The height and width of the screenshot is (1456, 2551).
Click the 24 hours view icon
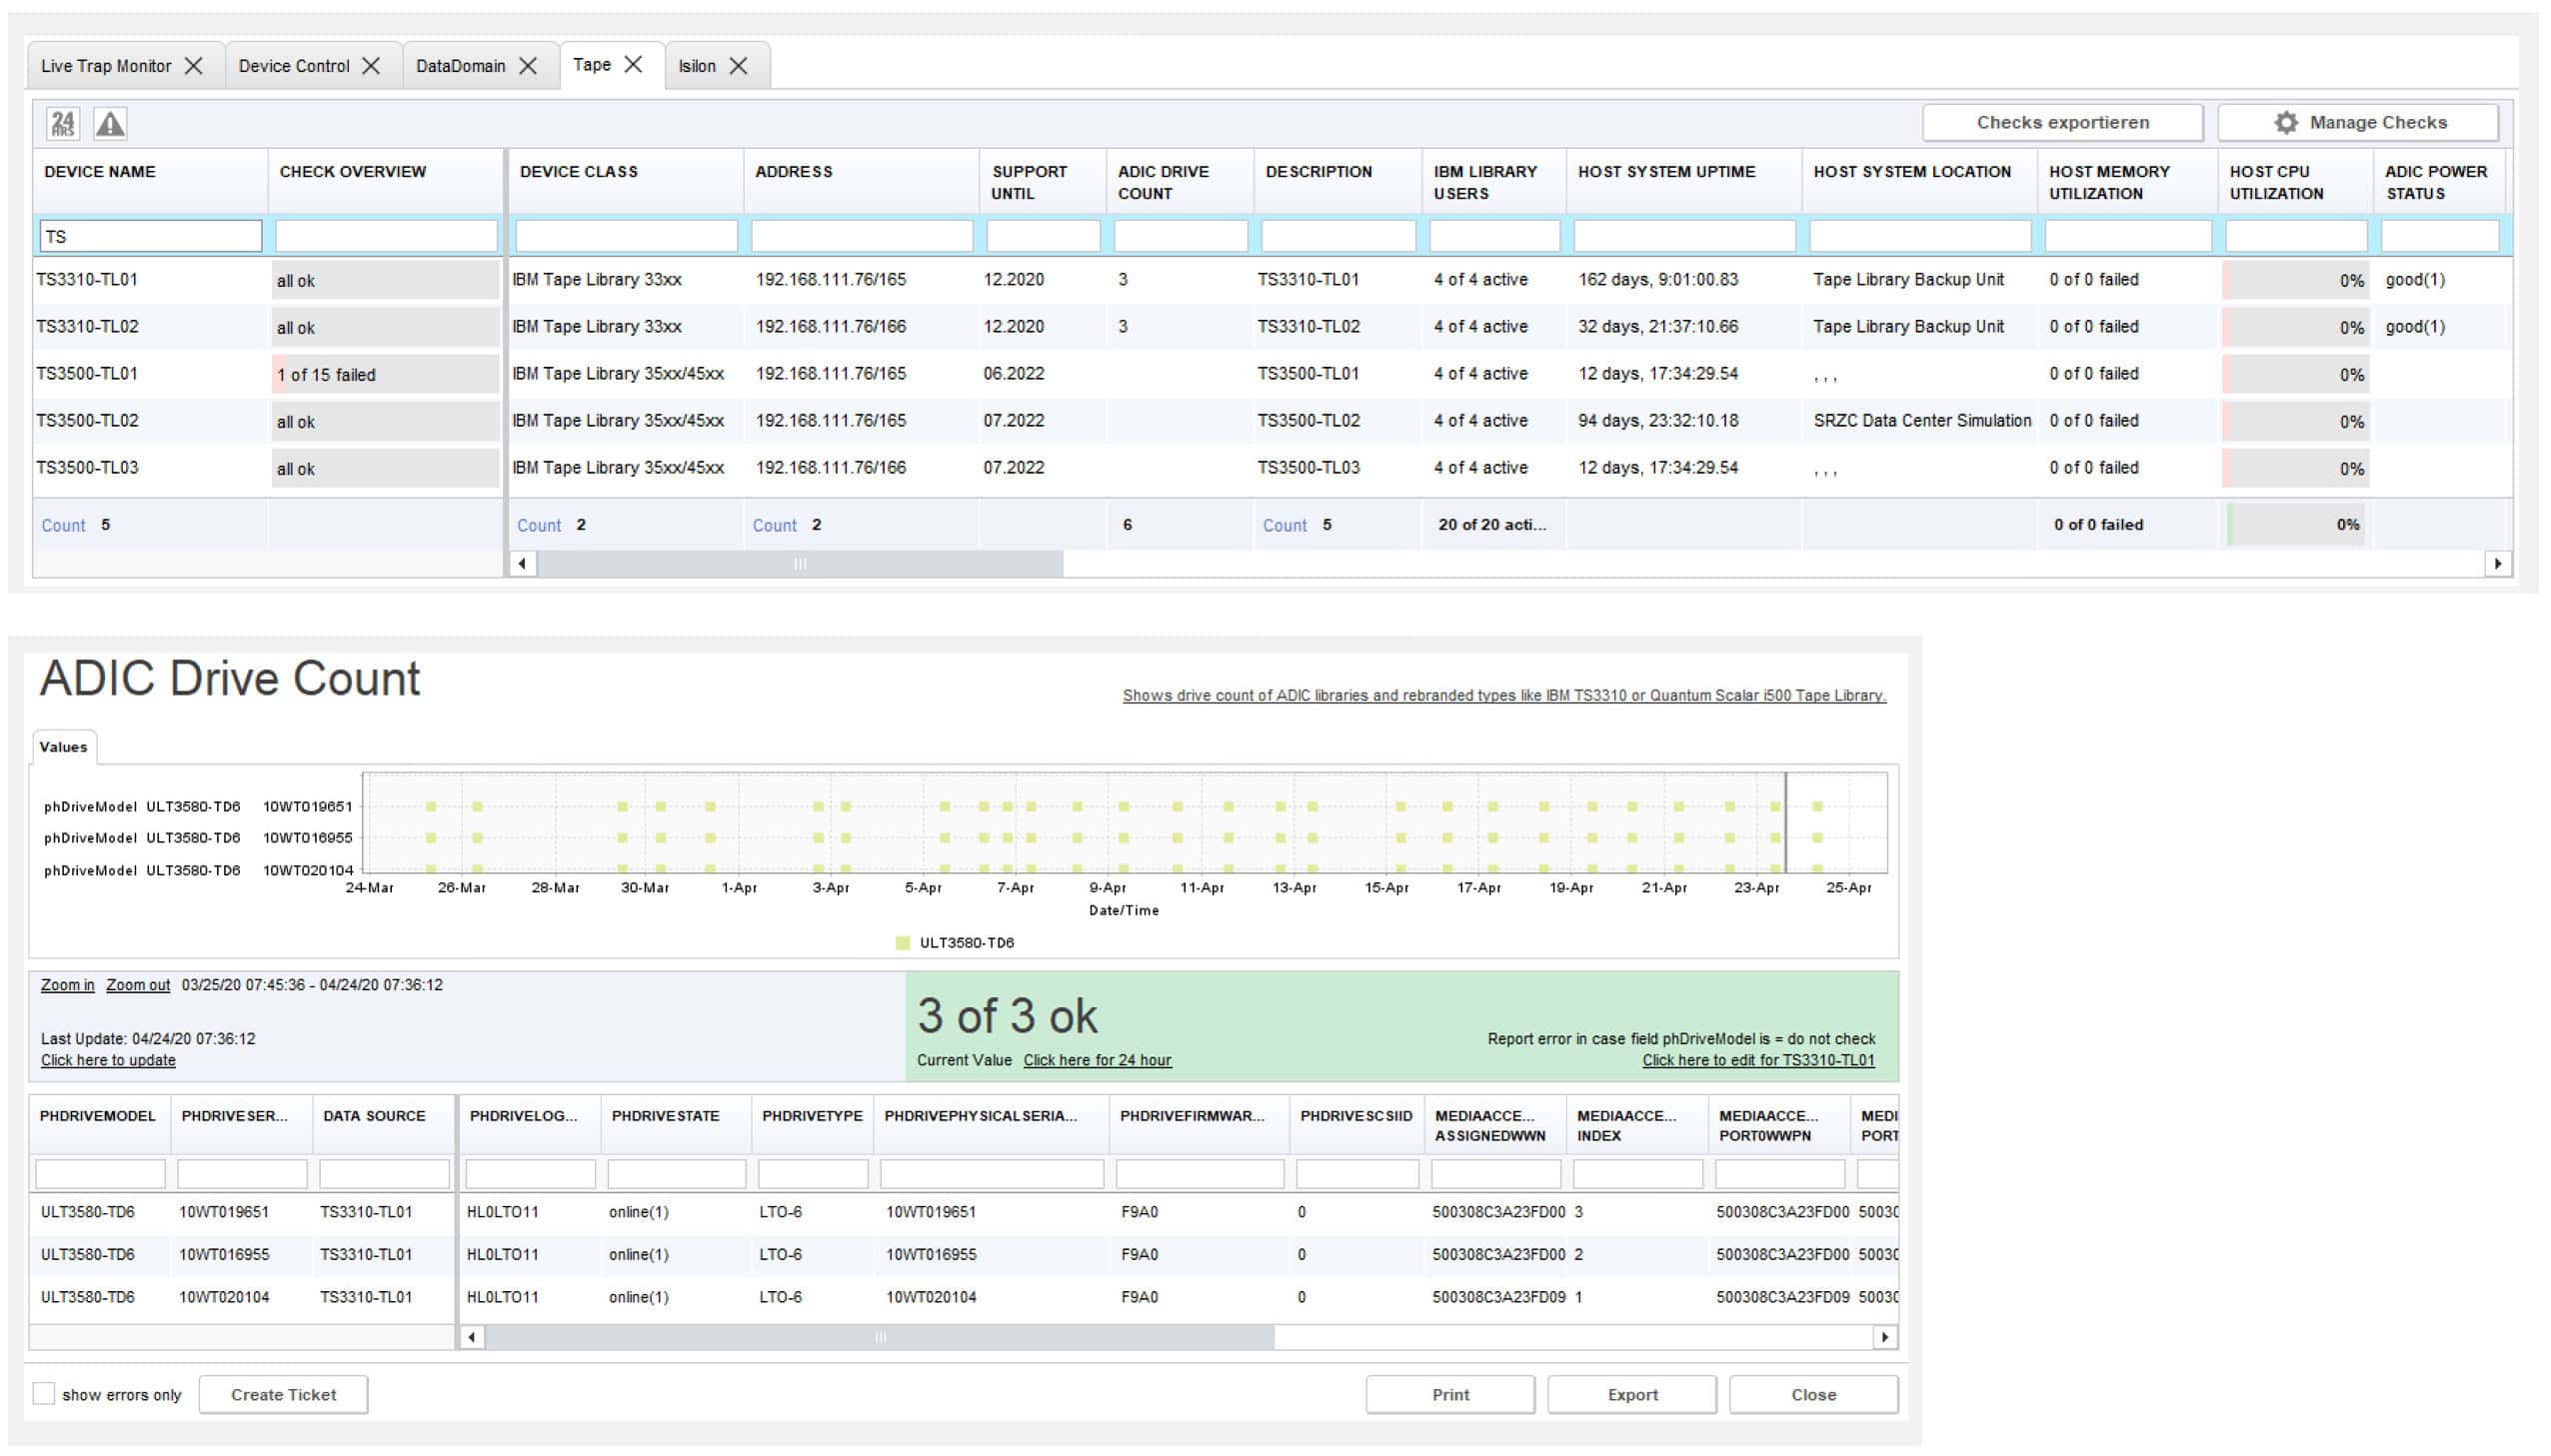point(63,123)
